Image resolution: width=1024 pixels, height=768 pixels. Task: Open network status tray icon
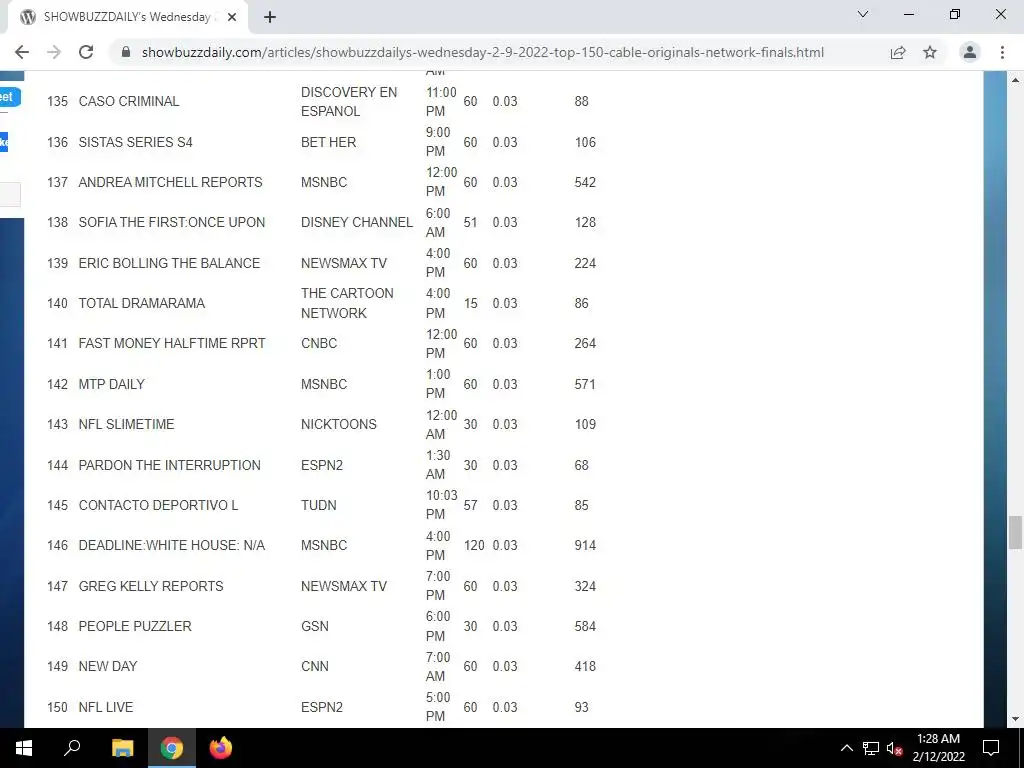pos(871,748)
